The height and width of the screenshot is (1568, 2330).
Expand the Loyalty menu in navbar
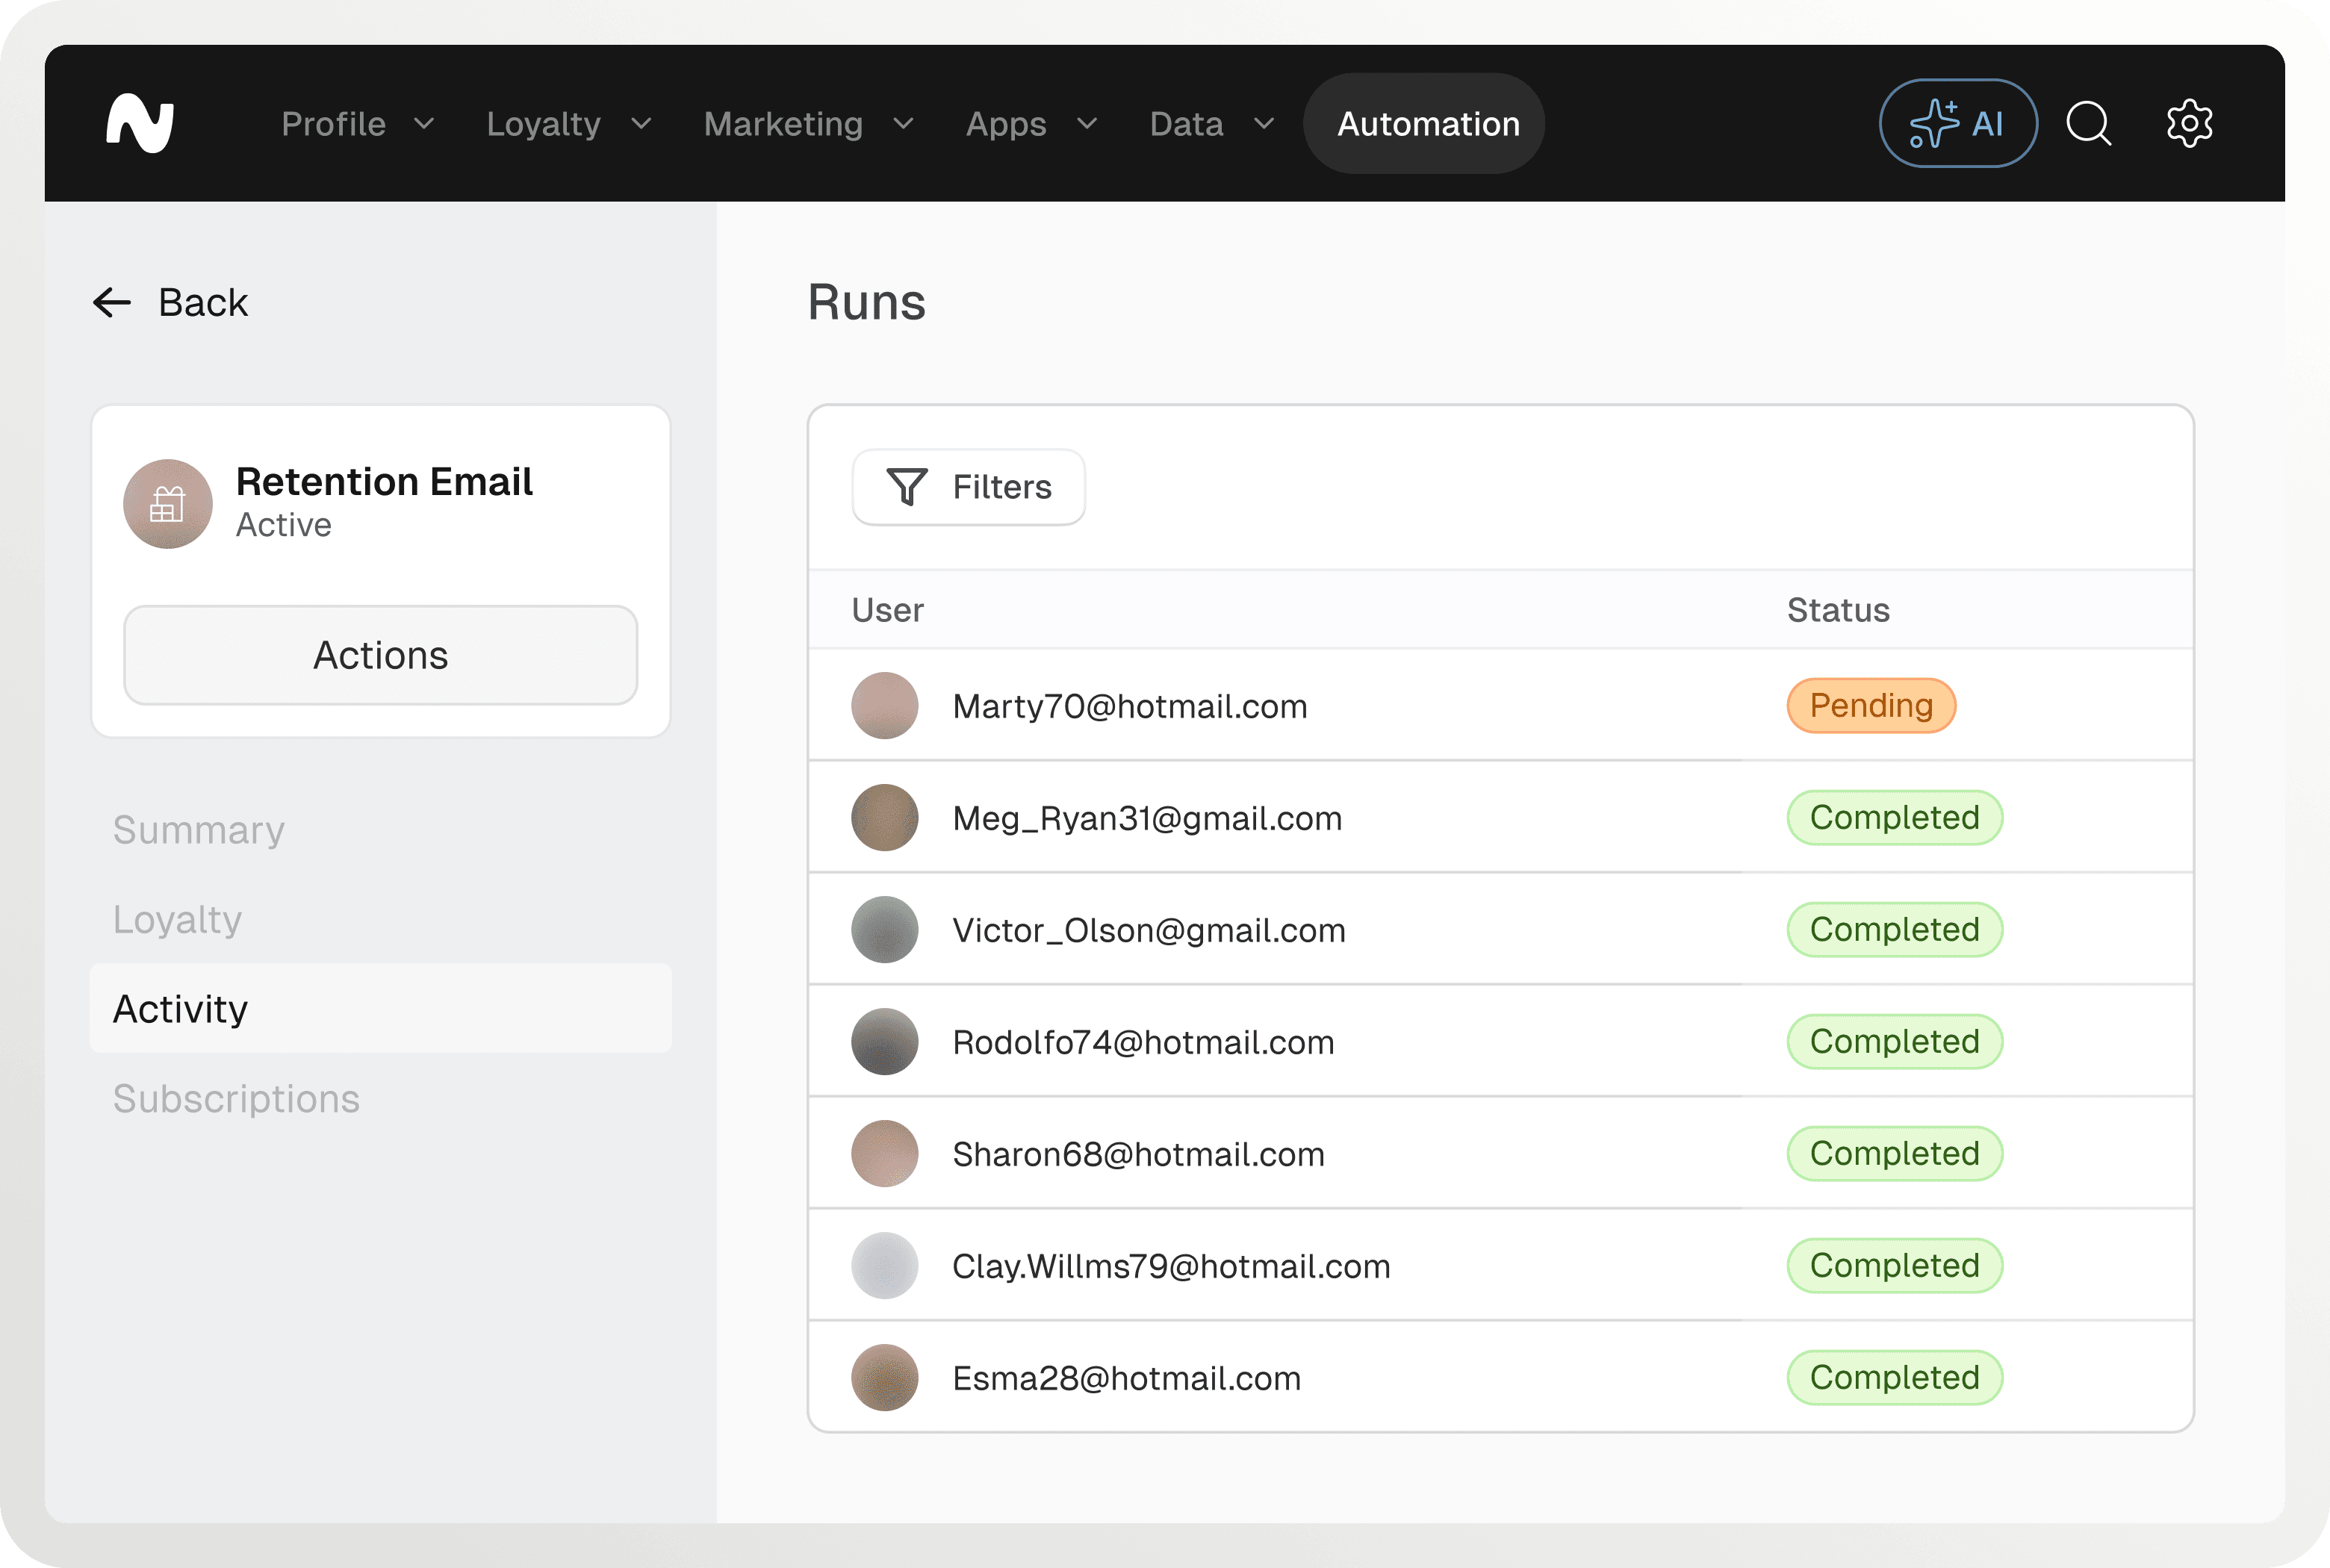567,124
